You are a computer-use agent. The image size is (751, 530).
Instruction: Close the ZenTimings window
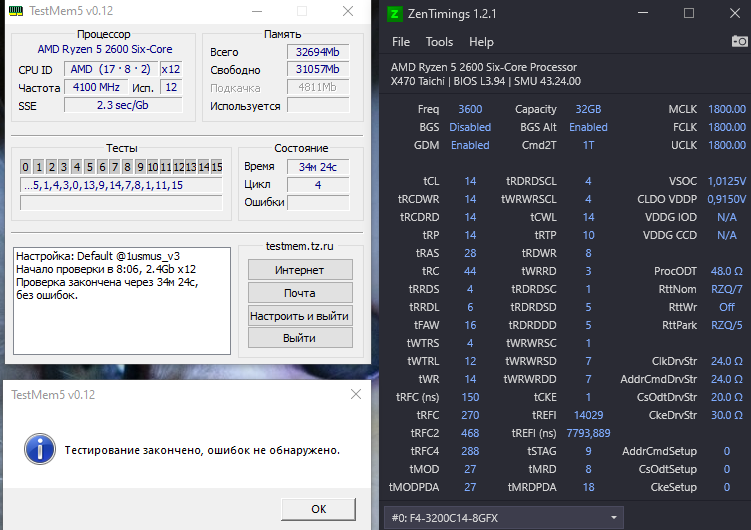735,13
